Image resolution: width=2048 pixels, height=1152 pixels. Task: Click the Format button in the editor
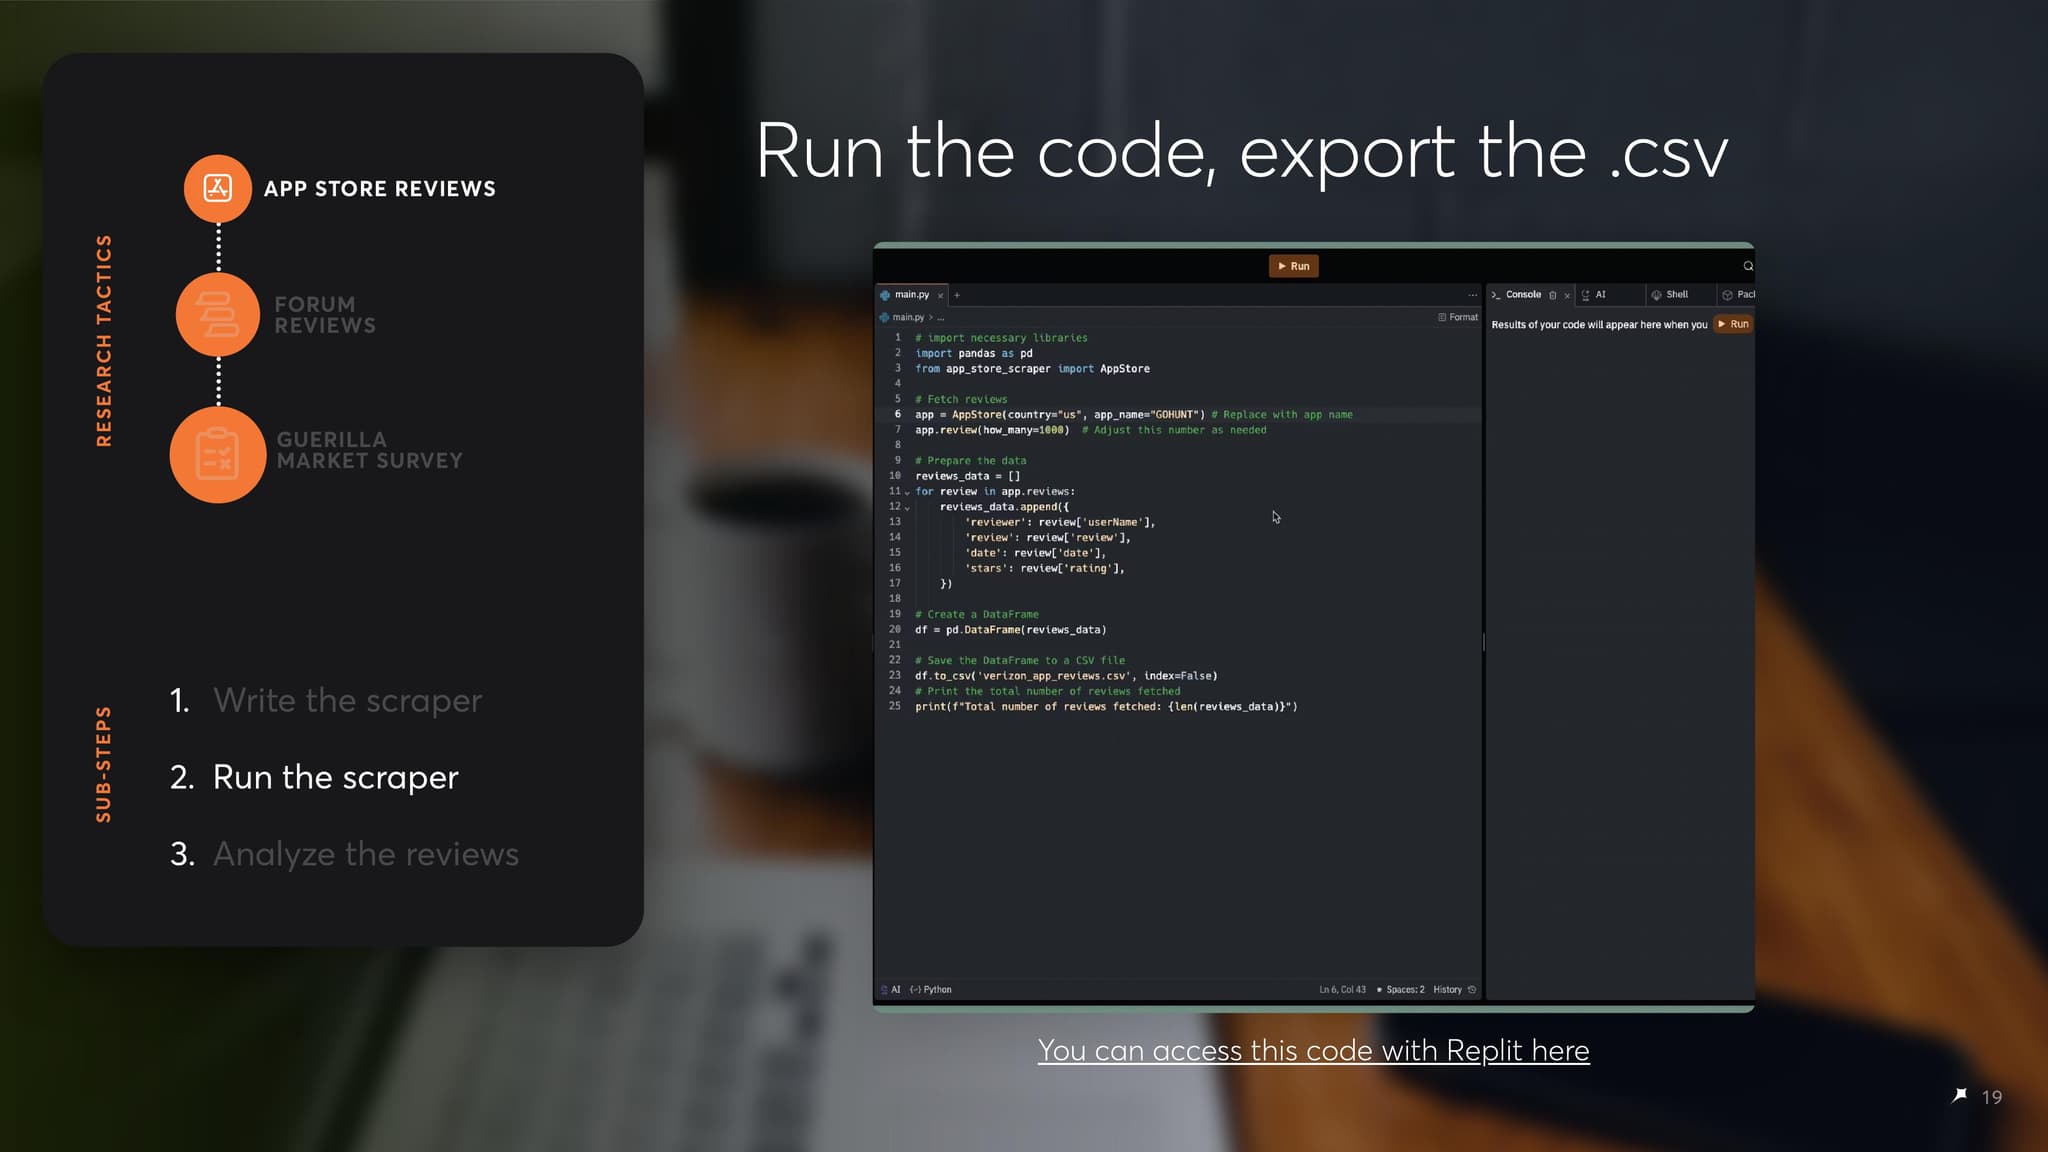pyautogui.click(x=1458, y=317)
